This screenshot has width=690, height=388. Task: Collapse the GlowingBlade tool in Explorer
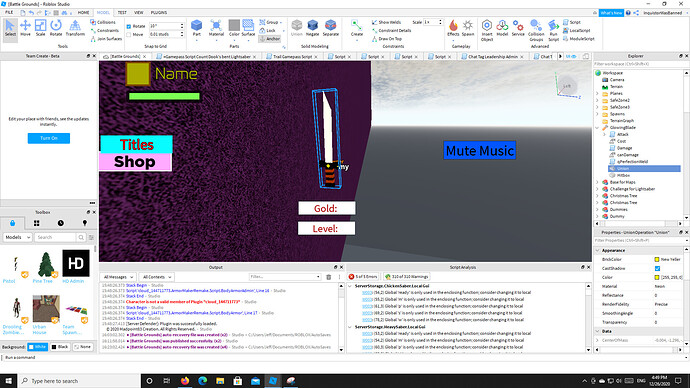(597, 128)
